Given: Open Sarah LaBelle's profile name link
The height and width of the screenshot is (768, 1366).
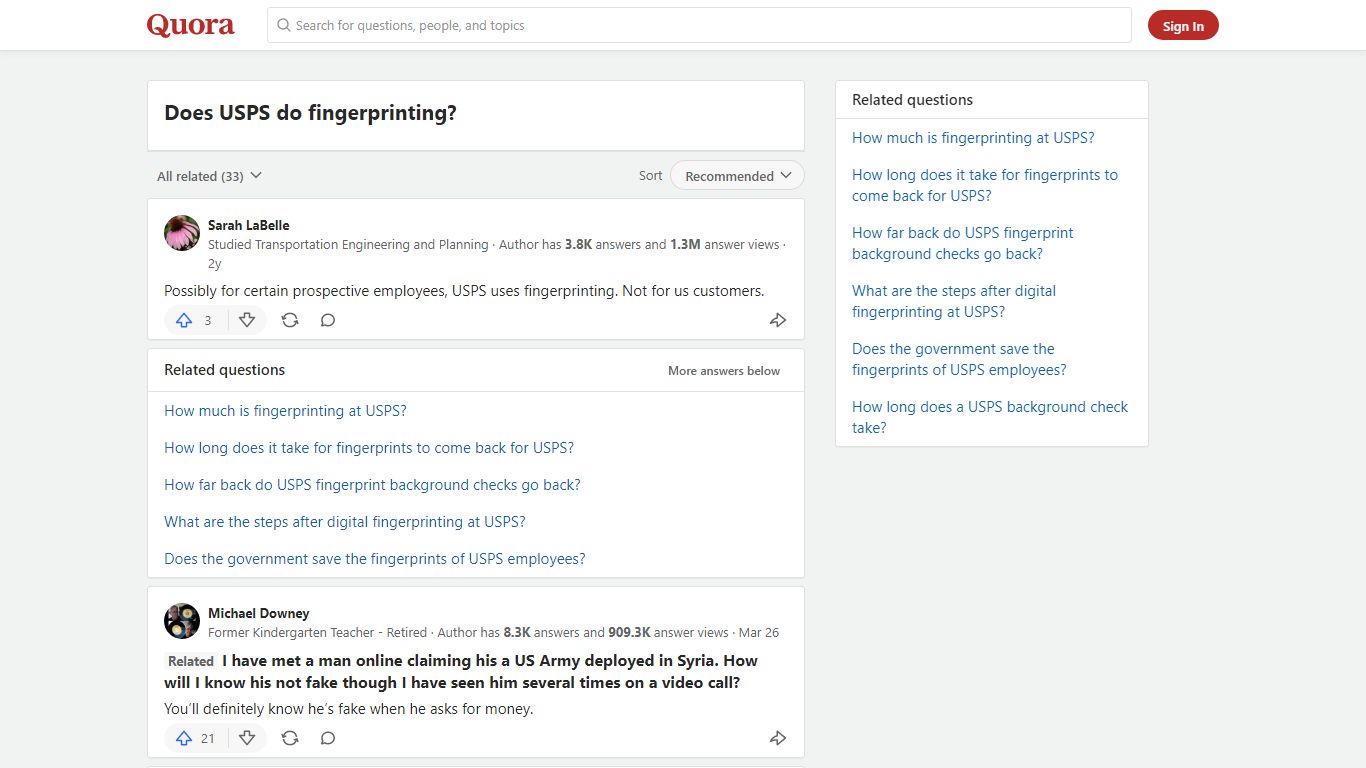Looking at the screenshot, I should point(249,225).
